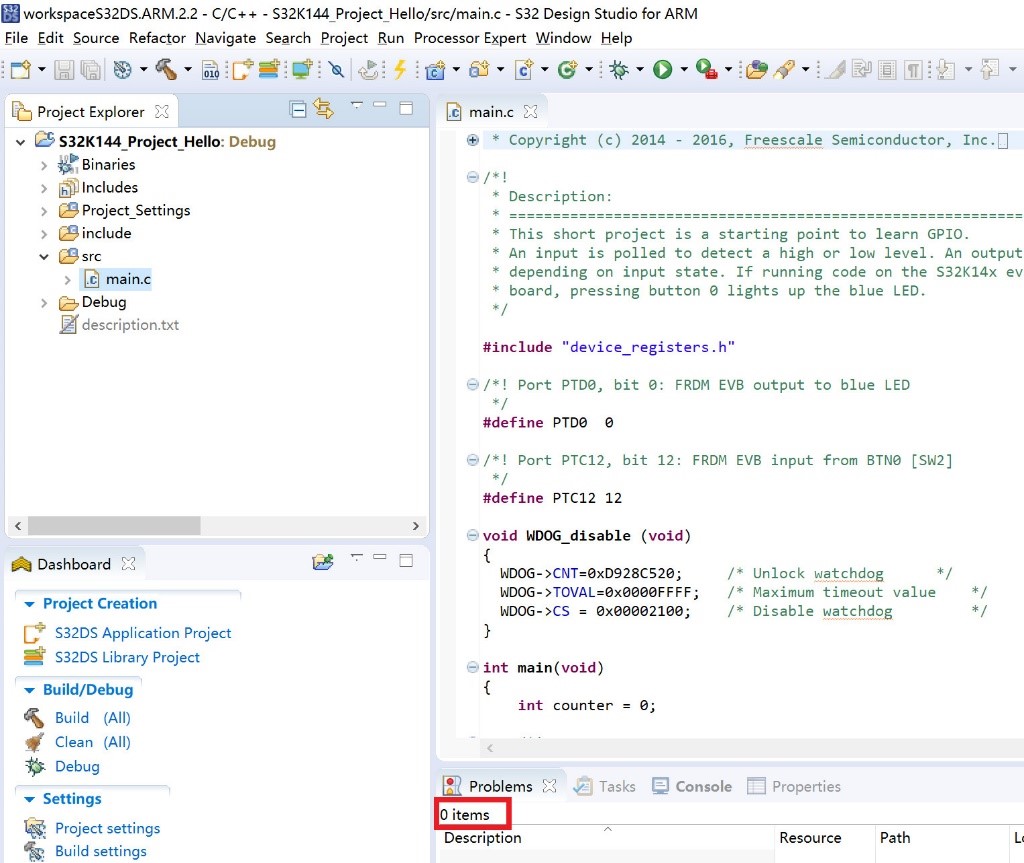1024x863 pixels.
Task: Expand the folded Copyright comment block
Action: (x=473, y=140)
